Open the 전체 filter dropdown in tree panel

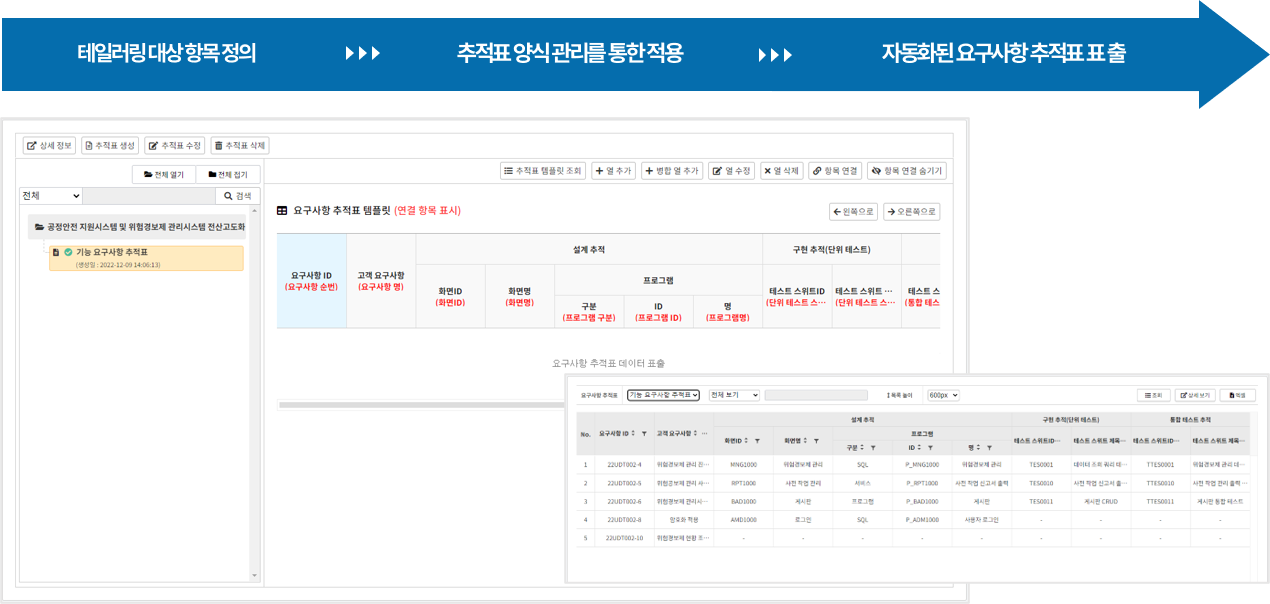[51, 196]
